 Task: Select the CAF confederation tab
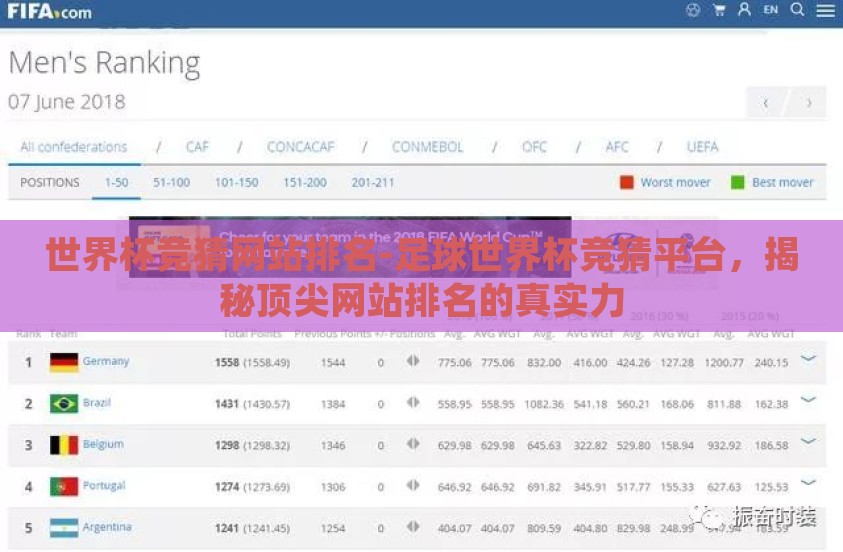[197, 147]
